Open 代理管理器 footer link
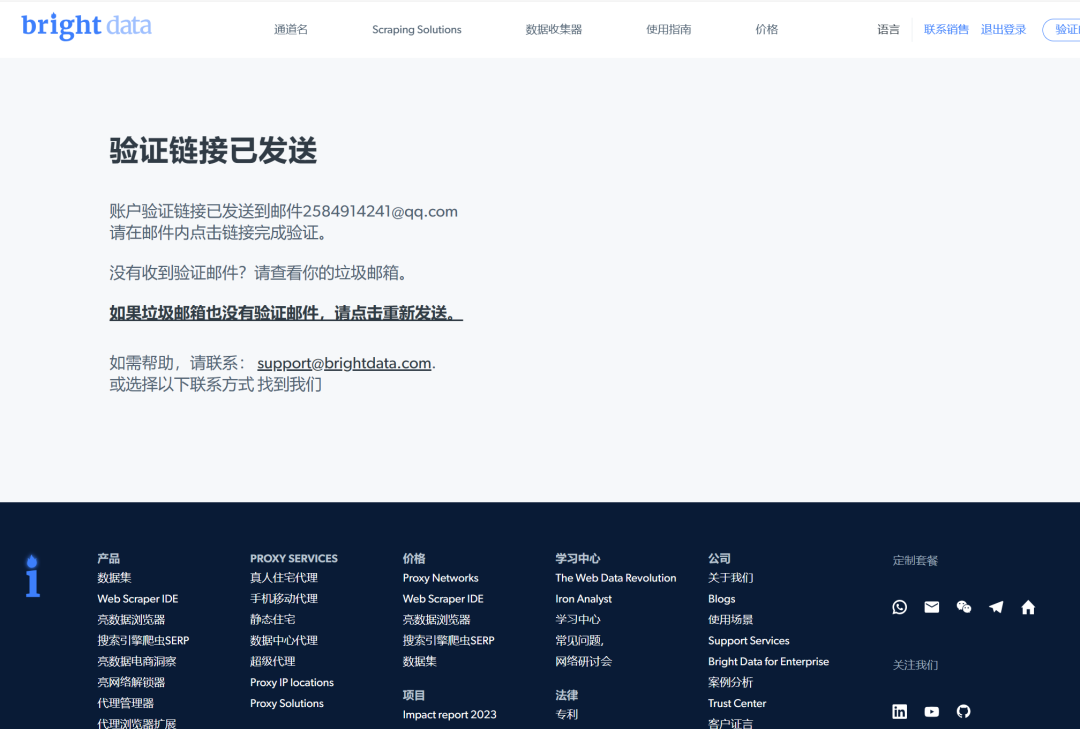The height and width of the screenshot is (729, 1080). tap(125, 703)
